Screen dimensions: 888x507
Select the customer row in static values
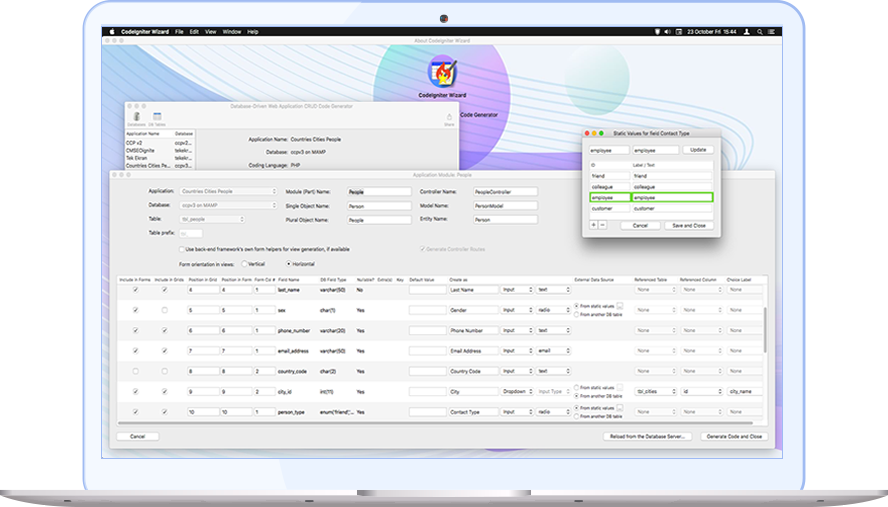click(x=651, y=208)
